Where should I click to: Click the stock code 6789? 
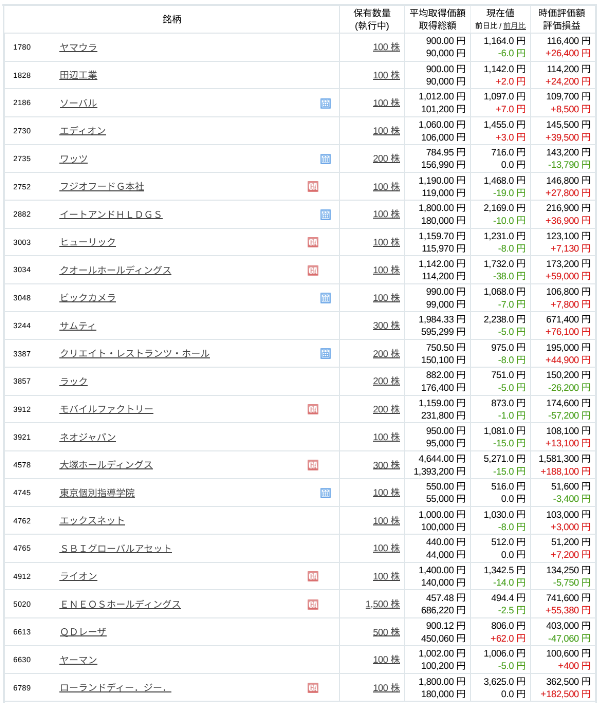pos(22,688)
